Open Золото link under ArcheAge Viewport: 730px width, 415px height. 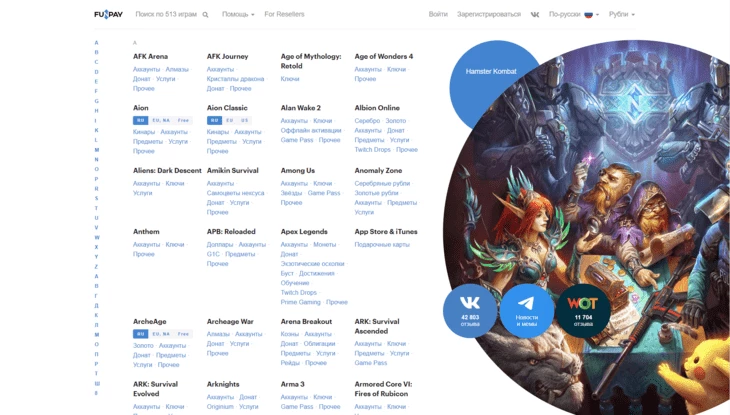point(143,346)
